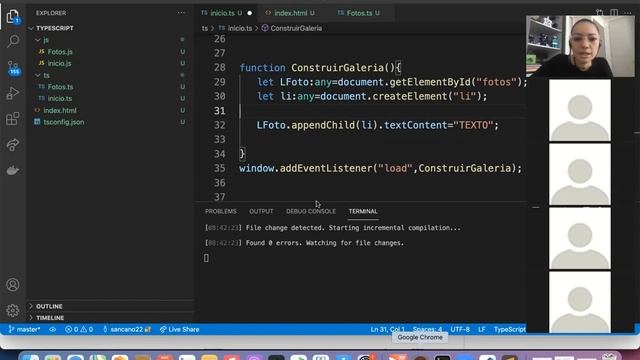
Task: Show errors and warnings count
Action: (79, 329)
